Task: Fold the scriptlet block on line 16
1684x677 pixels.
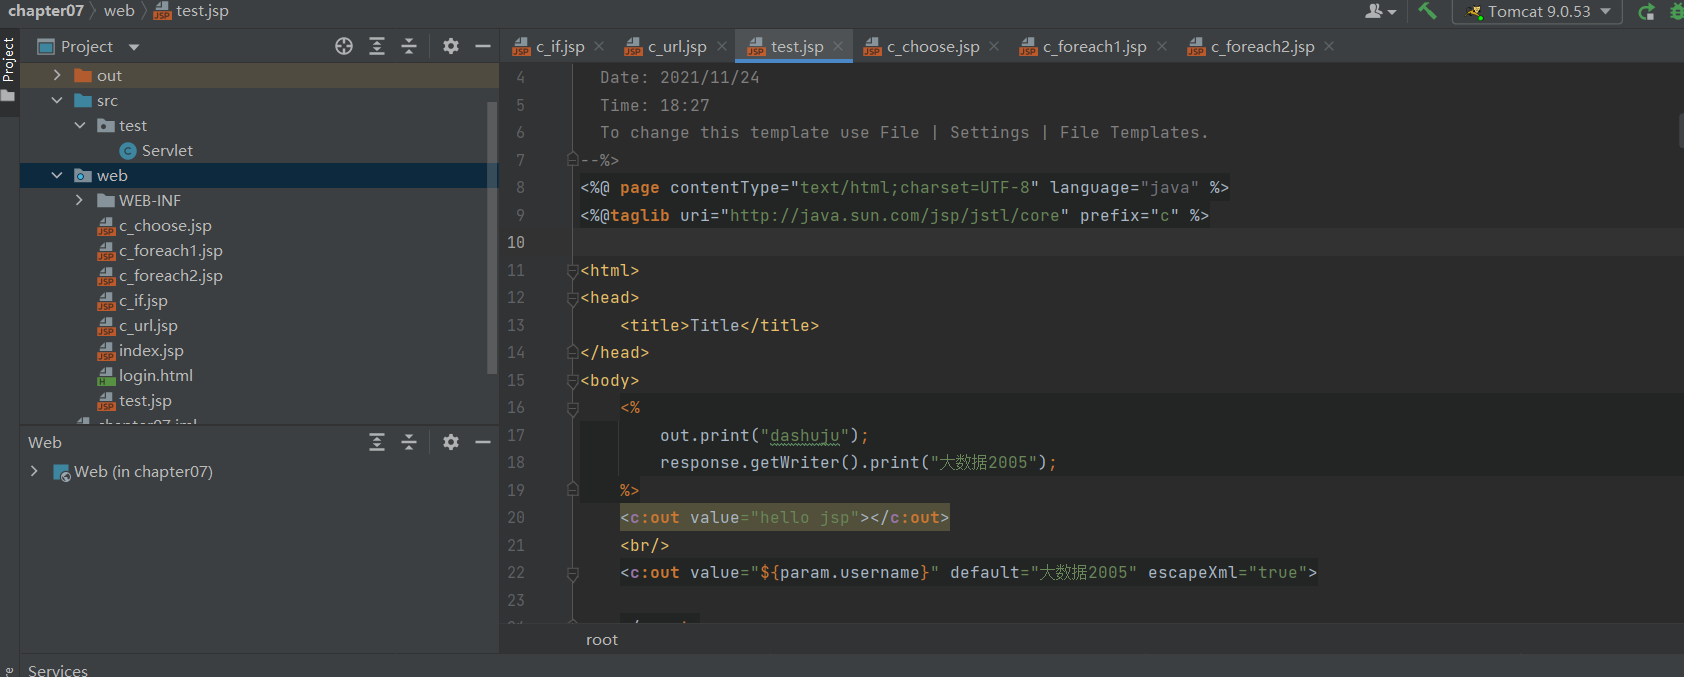Action: point(573,408)
